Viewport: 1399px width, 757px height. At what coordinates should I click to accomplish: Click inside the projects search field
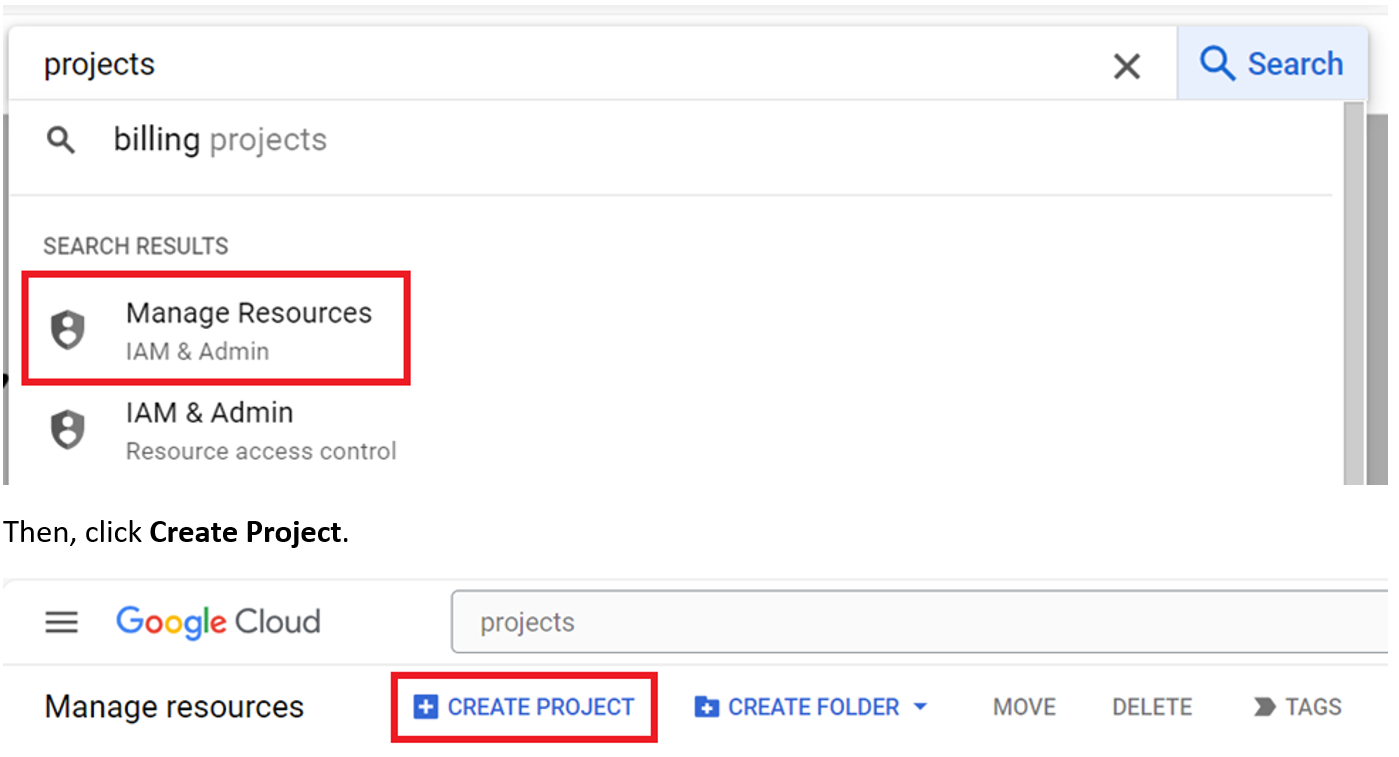pyautogui.click(x=400, y=63)
